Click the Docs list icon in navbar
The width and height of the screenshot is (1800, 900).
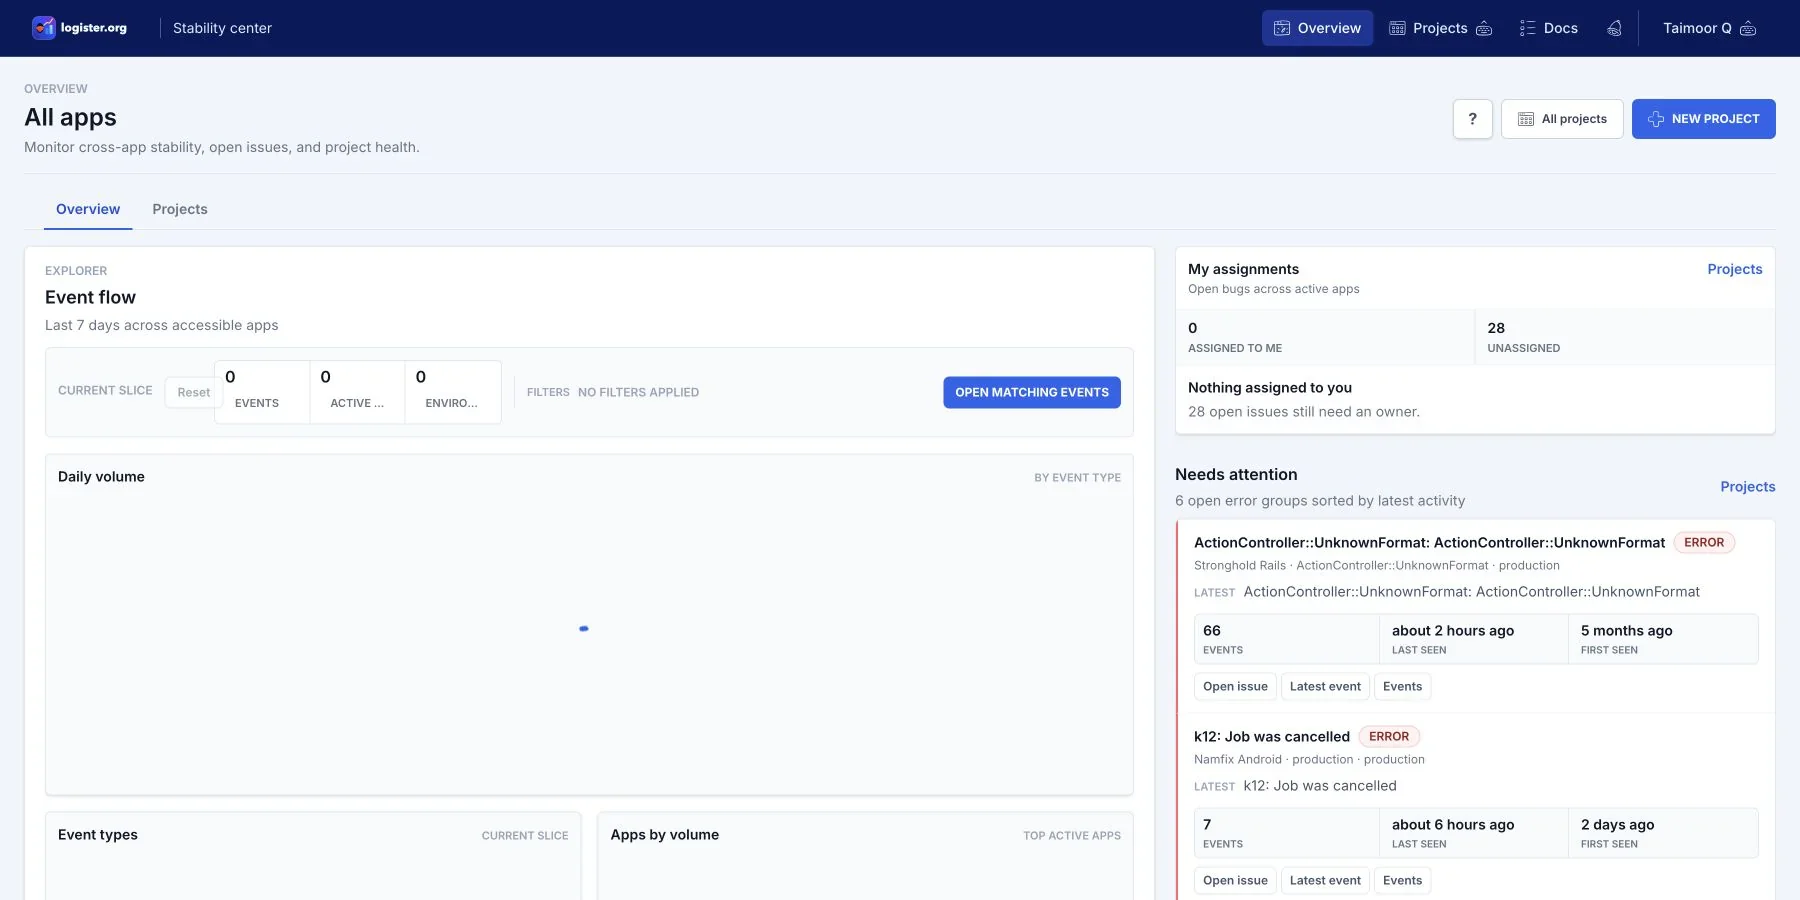(1527, 28)
